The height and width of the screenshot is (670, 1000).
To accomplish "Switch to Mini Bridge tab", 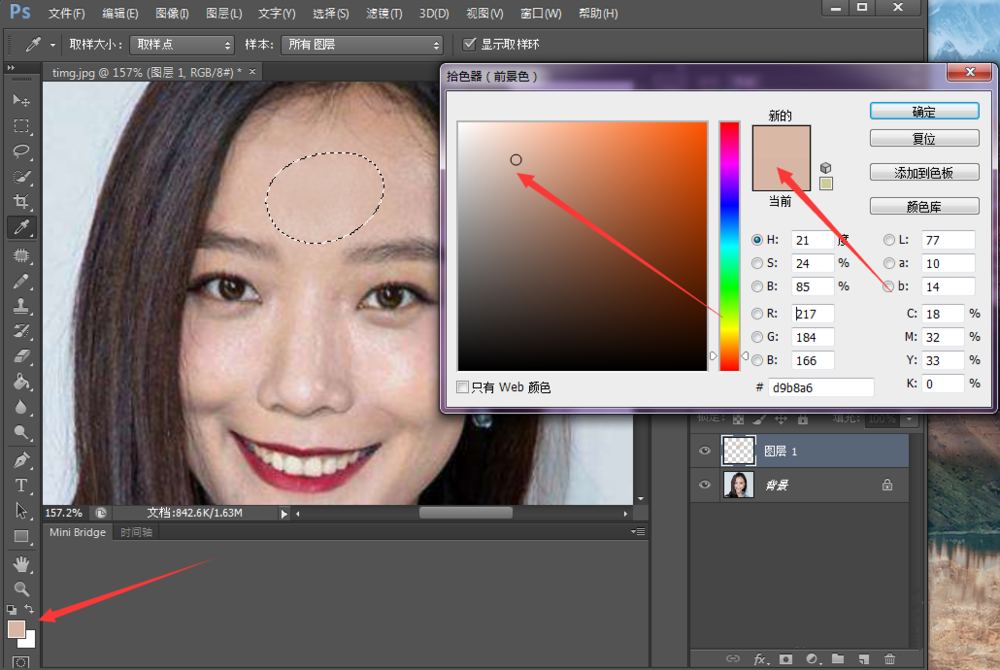I will 77,532.
